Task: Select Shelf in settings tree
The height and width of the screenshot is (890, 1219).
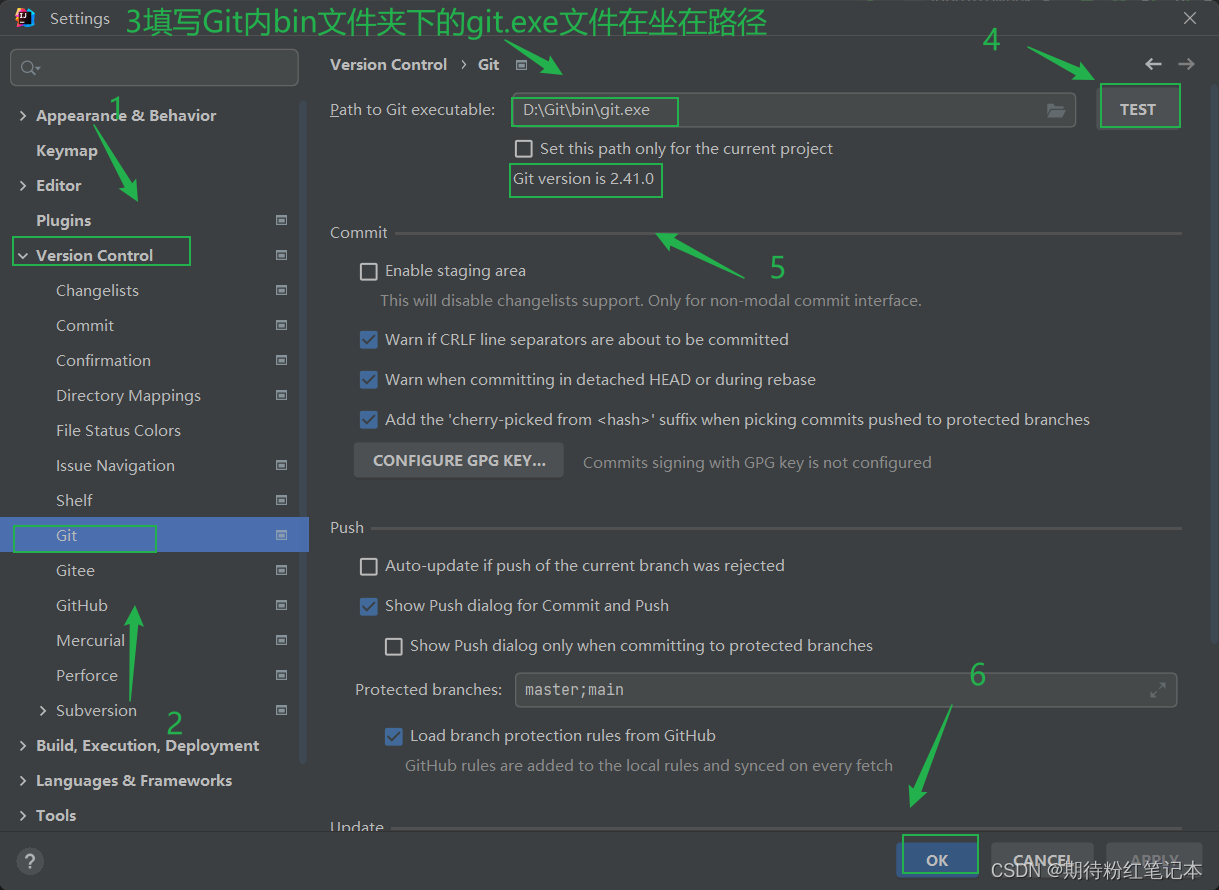Action: click(74, 501)
